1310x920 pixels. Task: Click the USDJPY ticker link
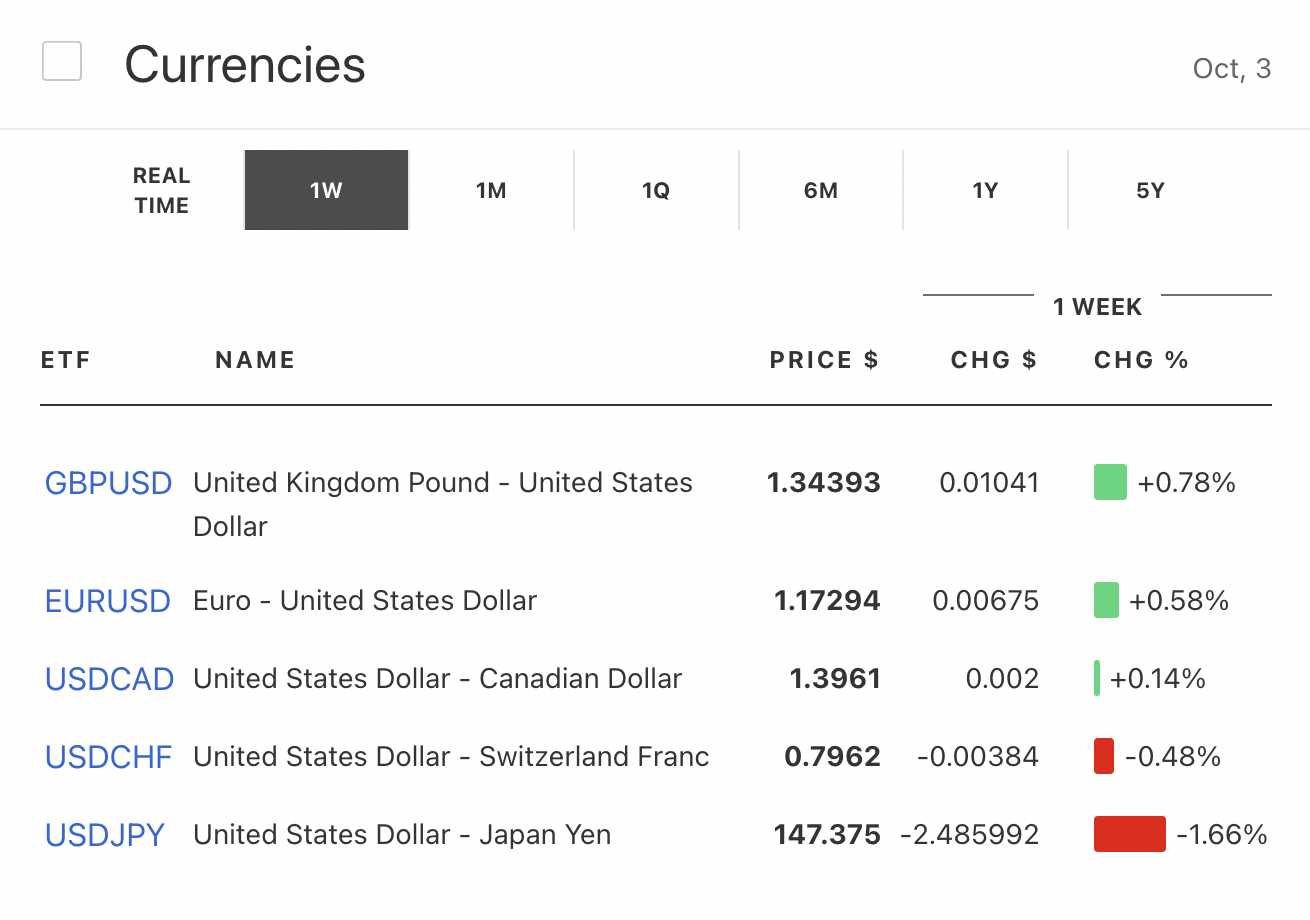(x=105, y=835)
